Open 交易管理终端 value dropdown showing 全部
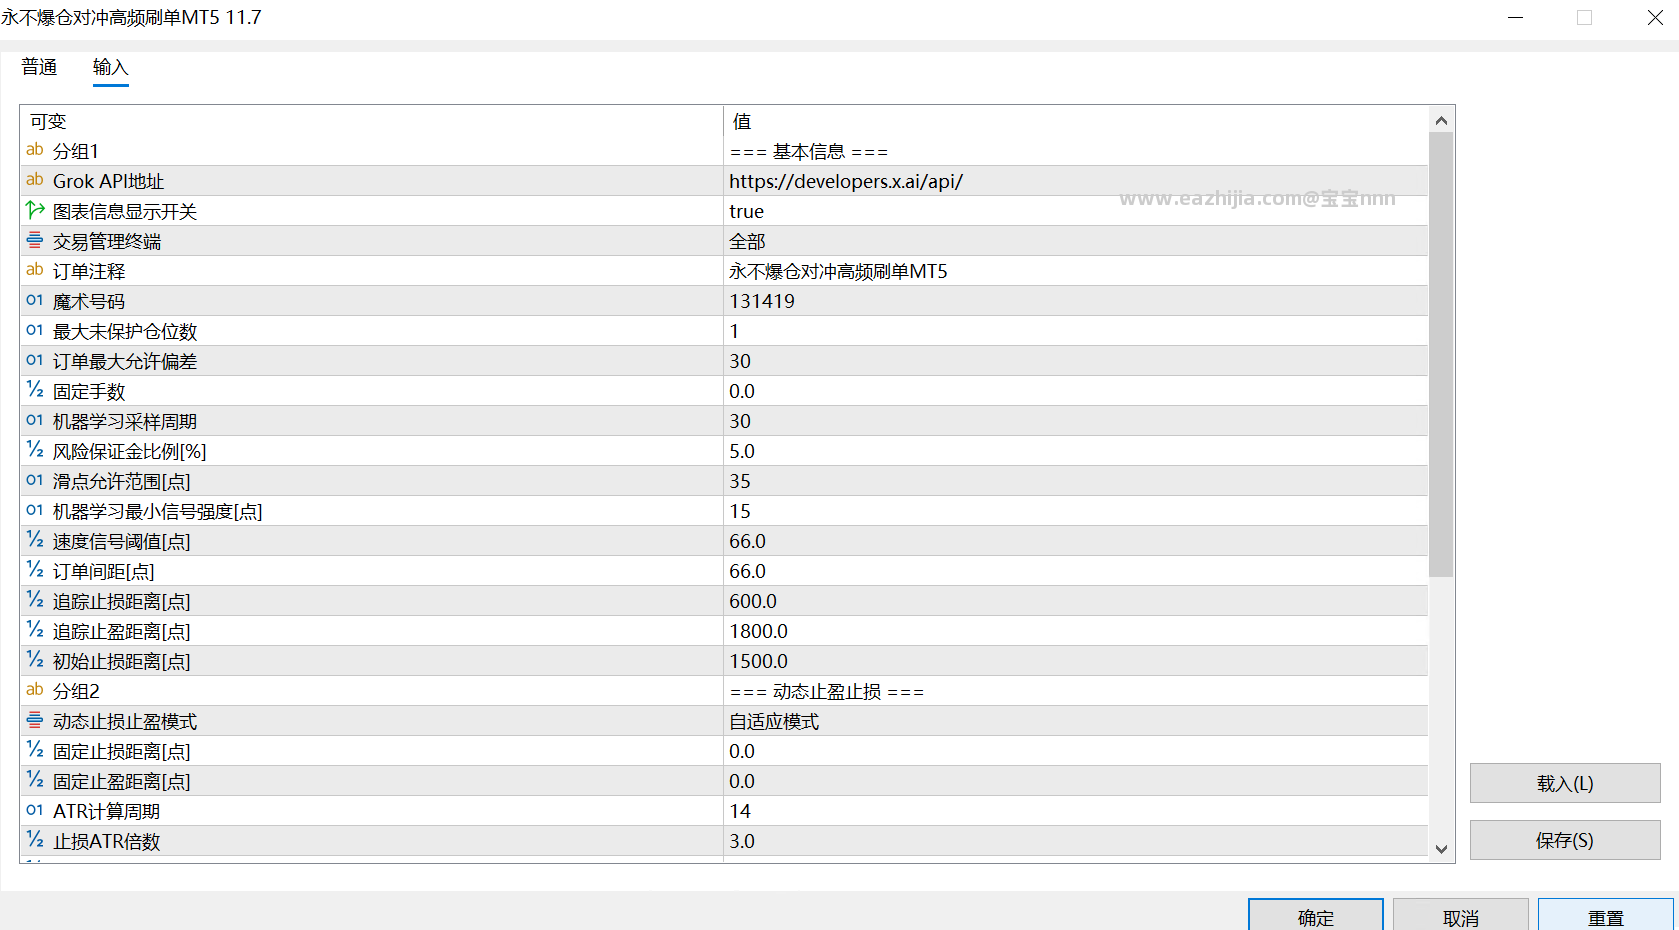The image size is (1679, 930). (1075, 241)
